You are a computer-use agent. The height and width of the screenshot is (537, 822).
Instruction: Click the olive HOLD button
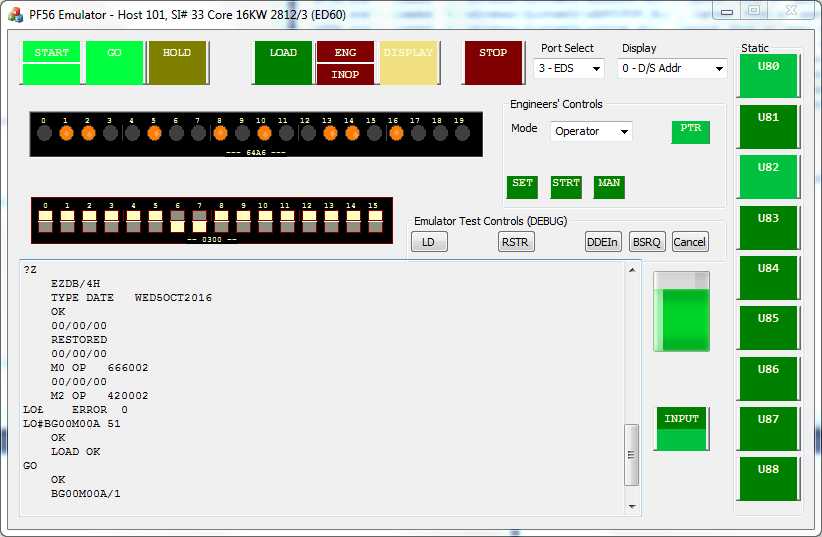pos(177,62)
